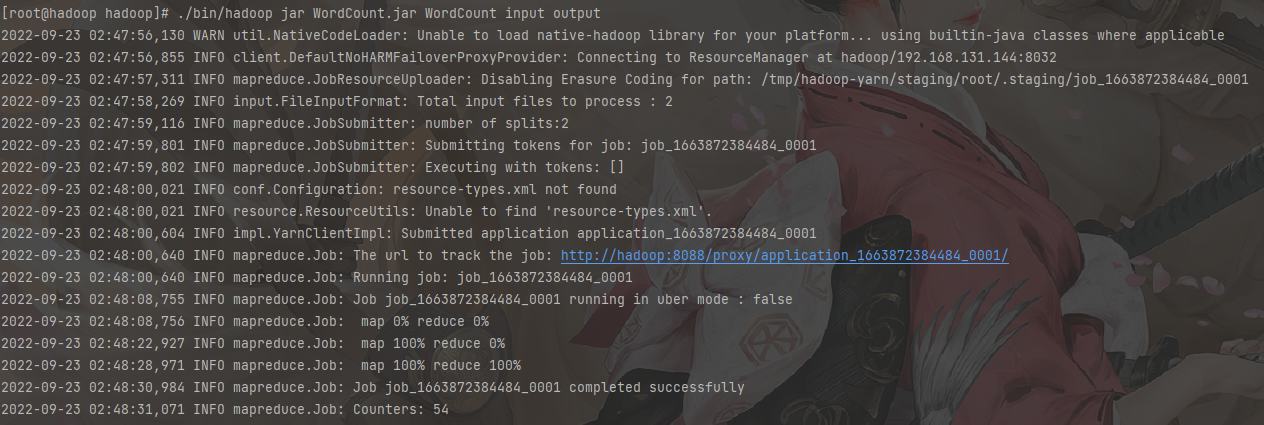Screen dimensions: 1264x425
Task: Click the number of splits:2 line
Action: (x=496, y=124)
